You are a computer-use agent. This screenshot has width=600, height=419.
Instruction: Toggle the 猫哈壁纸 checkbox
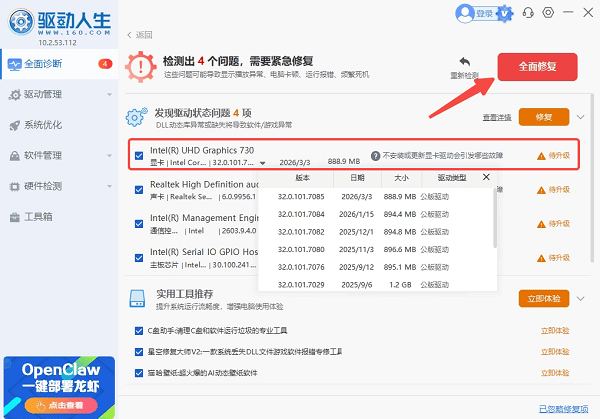tap(139, 373)
